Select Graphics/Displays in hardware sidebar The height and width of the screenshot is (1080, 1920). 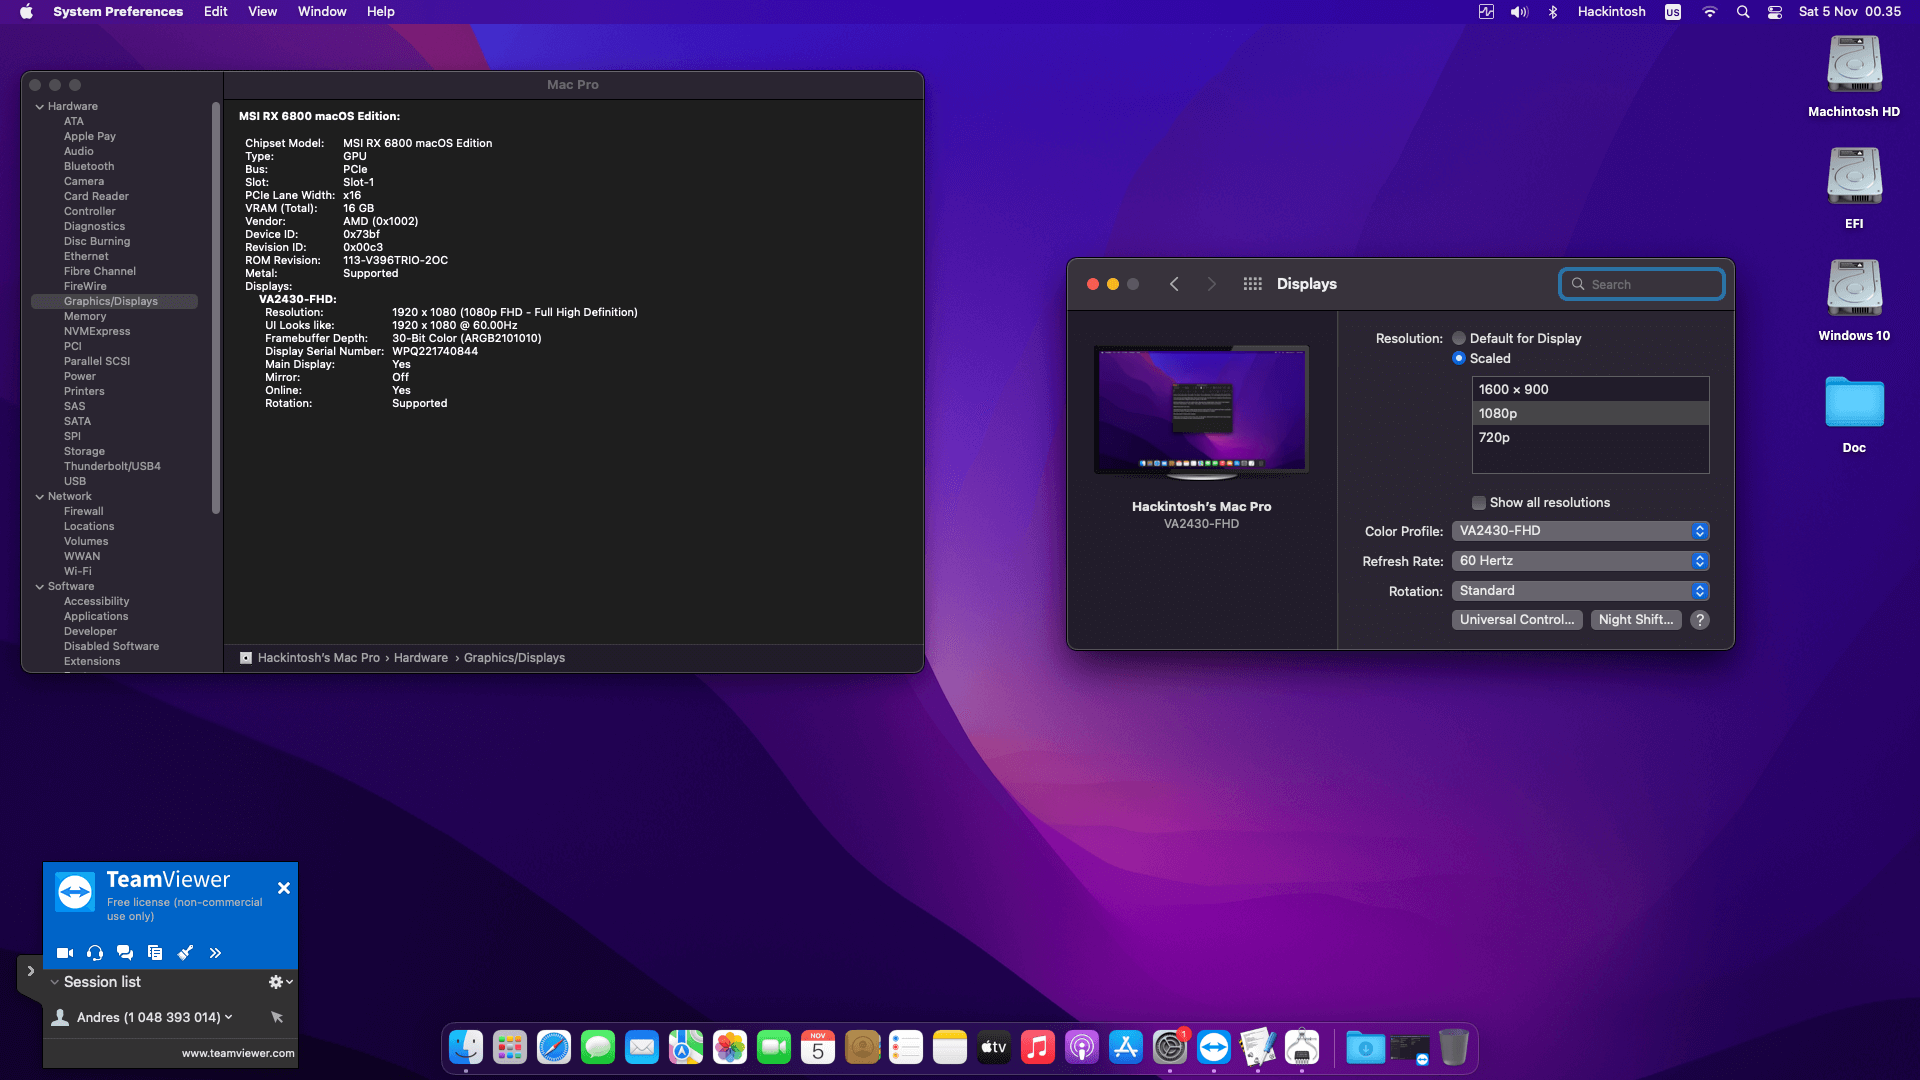click(114, 301)
